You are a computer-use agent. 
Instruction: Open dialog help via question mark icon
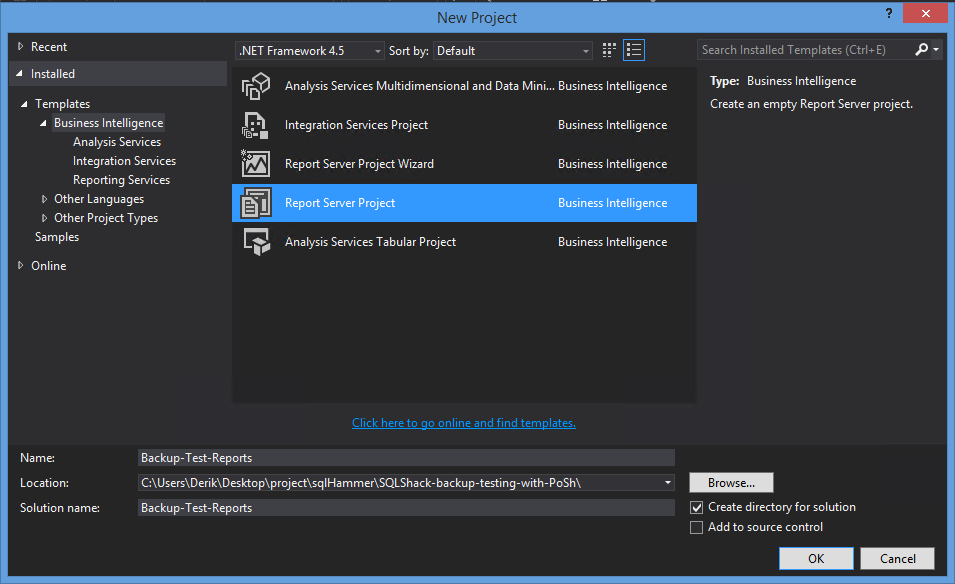point(889,13)
